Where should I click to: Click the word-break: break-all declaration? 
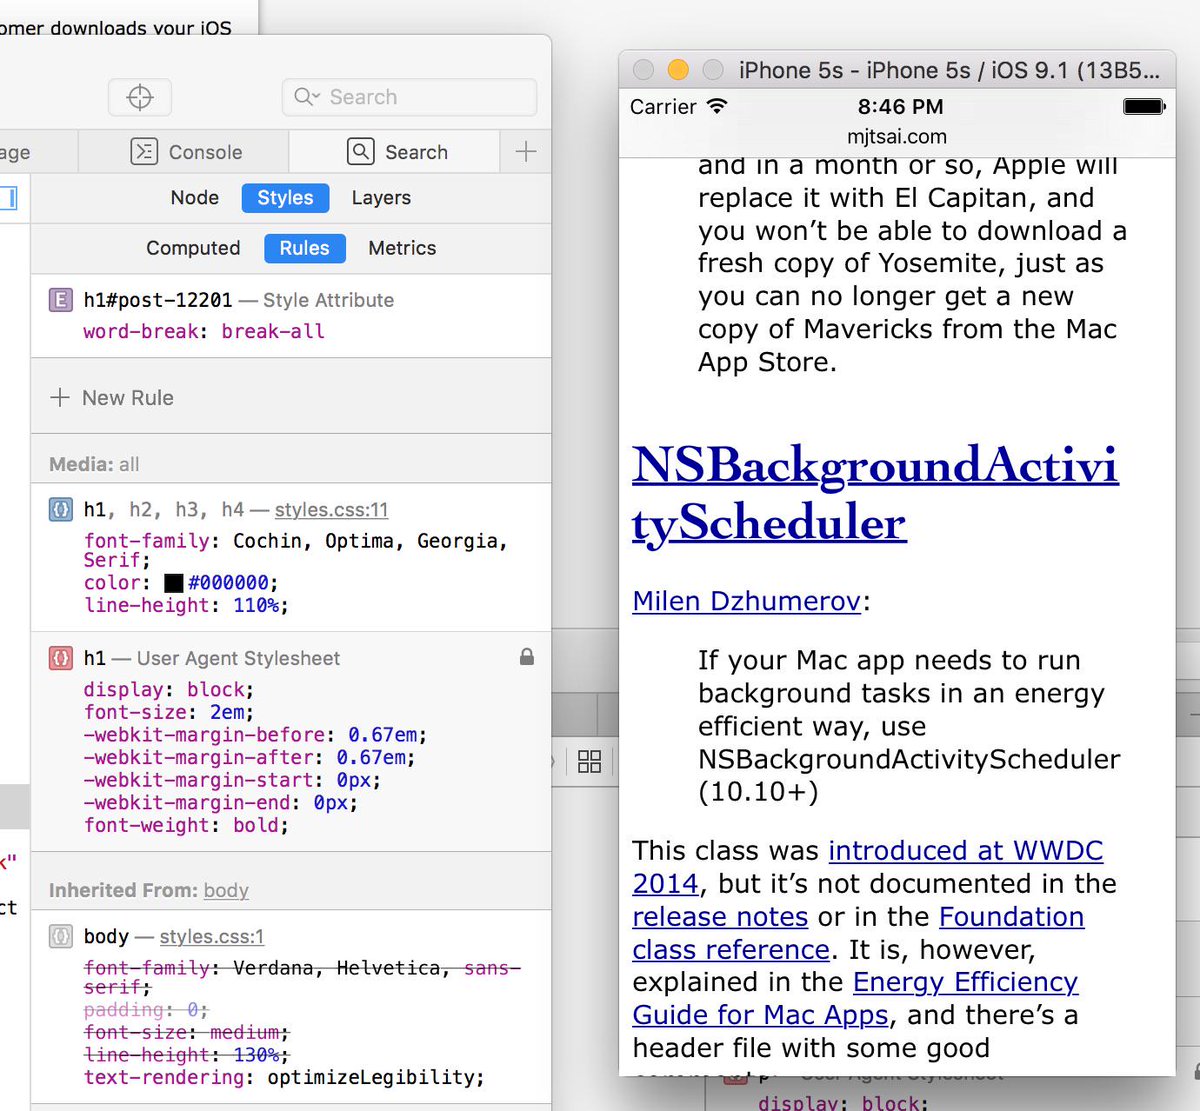click(x=204, y=331)
